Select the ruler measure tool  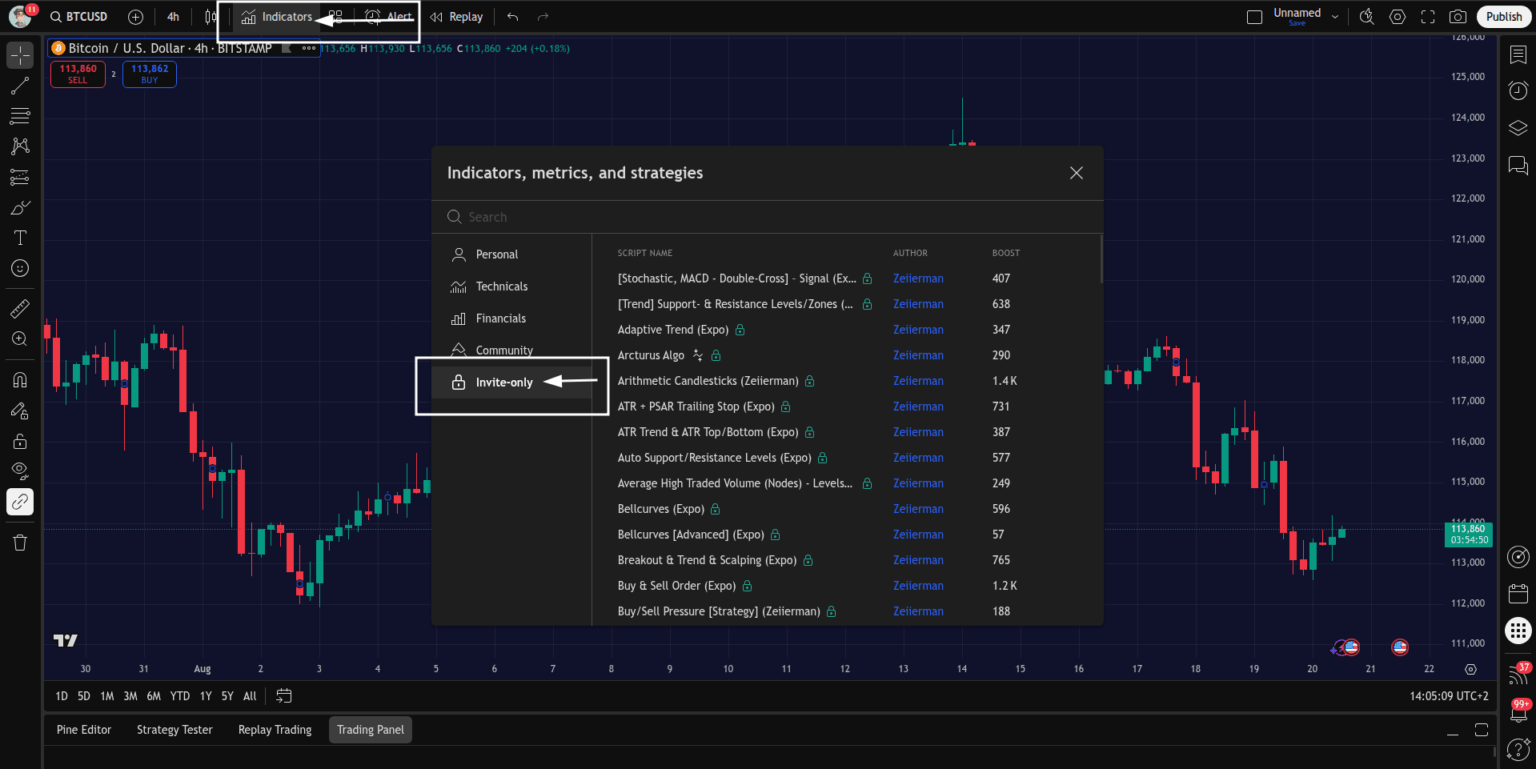pos(20,308)
